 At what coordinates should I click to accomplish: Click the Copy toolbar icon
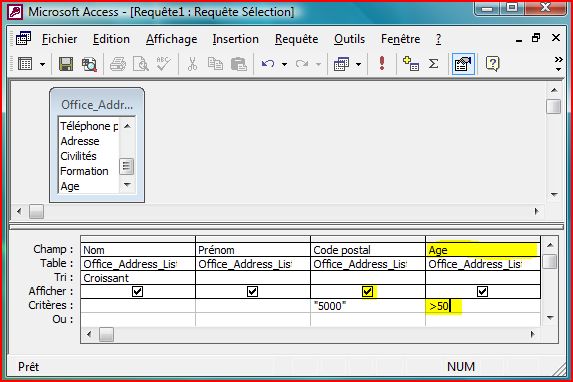tap(215, 64)
